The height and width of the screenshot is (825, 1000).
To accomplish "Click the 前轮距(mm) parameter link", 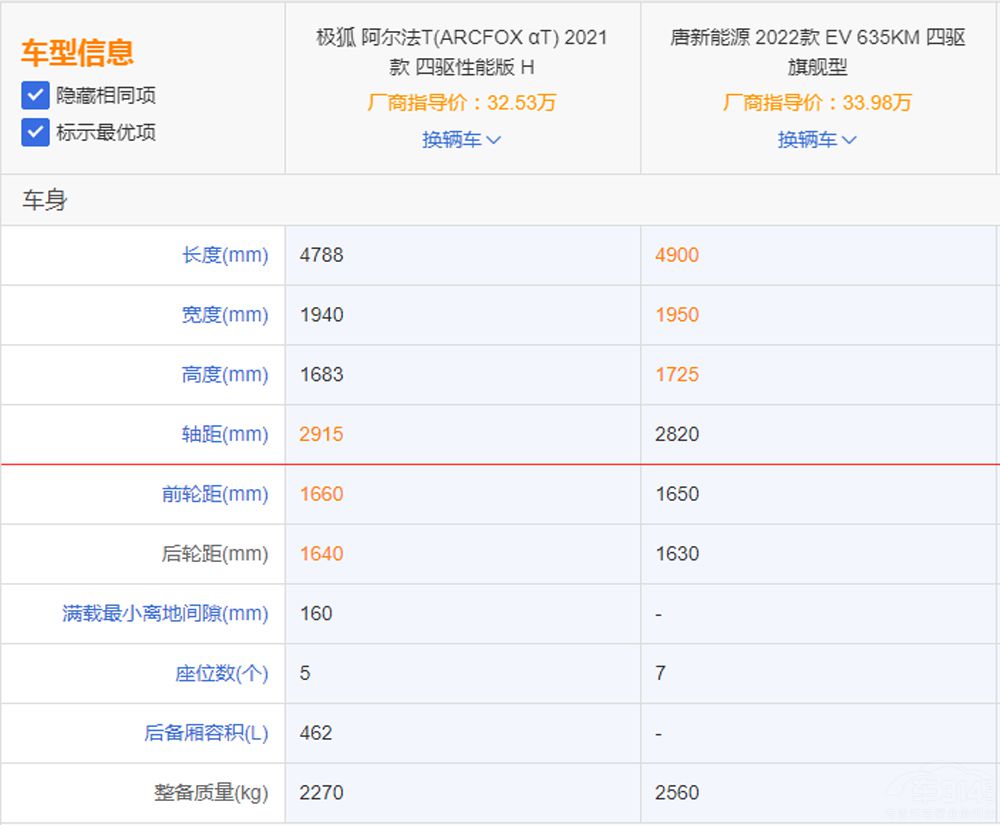I will point(215,494).
